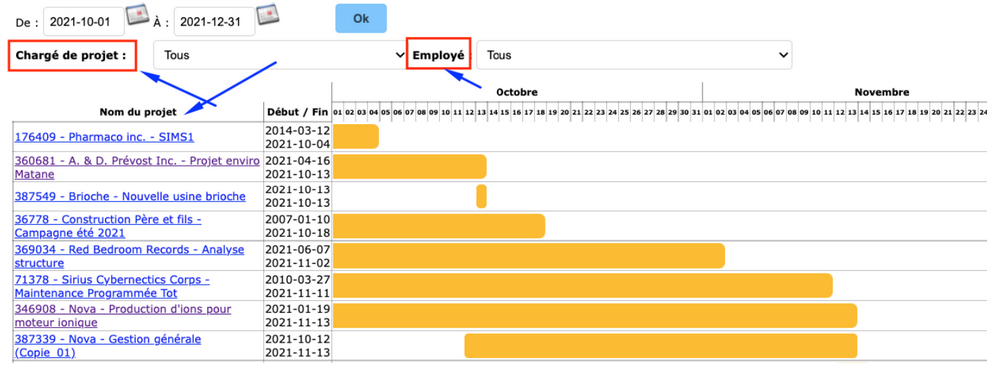Image resolution: width=1007 pixels, height=373 pixels.
Task: Click the start date 2021-01-19 cell
Action: point(298,309)
